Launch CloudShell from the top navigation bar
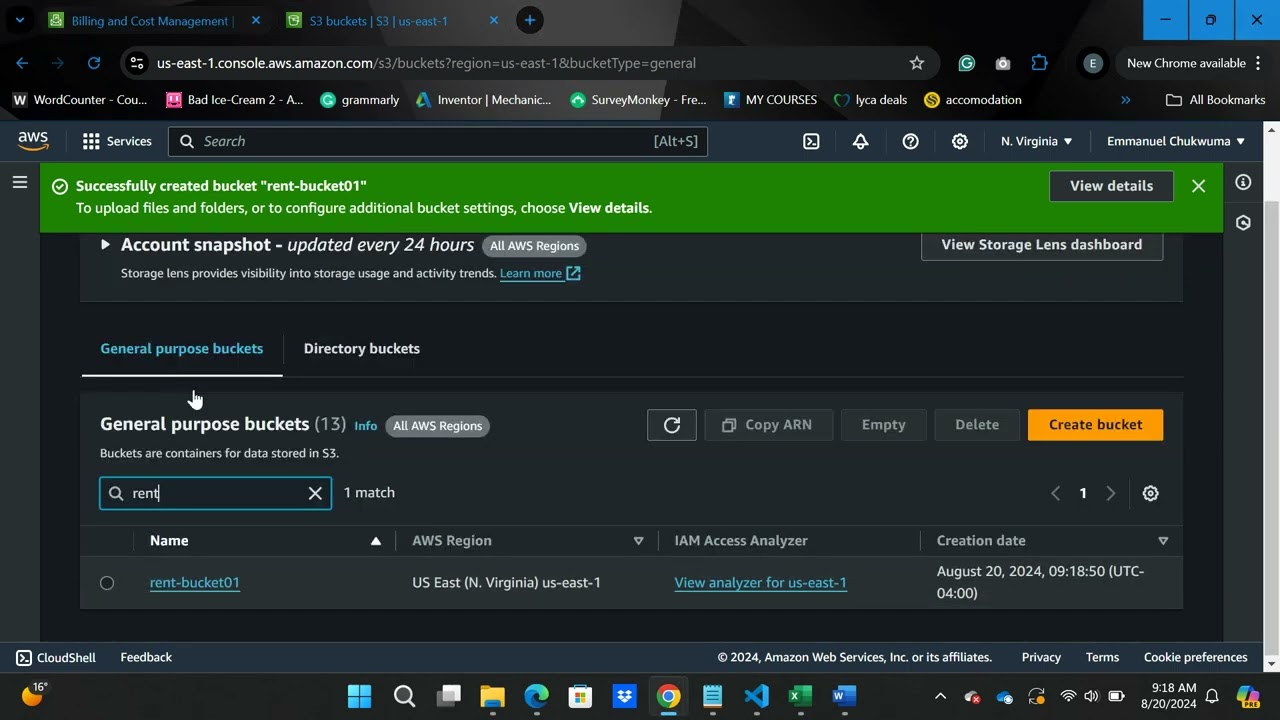The image size is (1280, 720). pos(811,141)
